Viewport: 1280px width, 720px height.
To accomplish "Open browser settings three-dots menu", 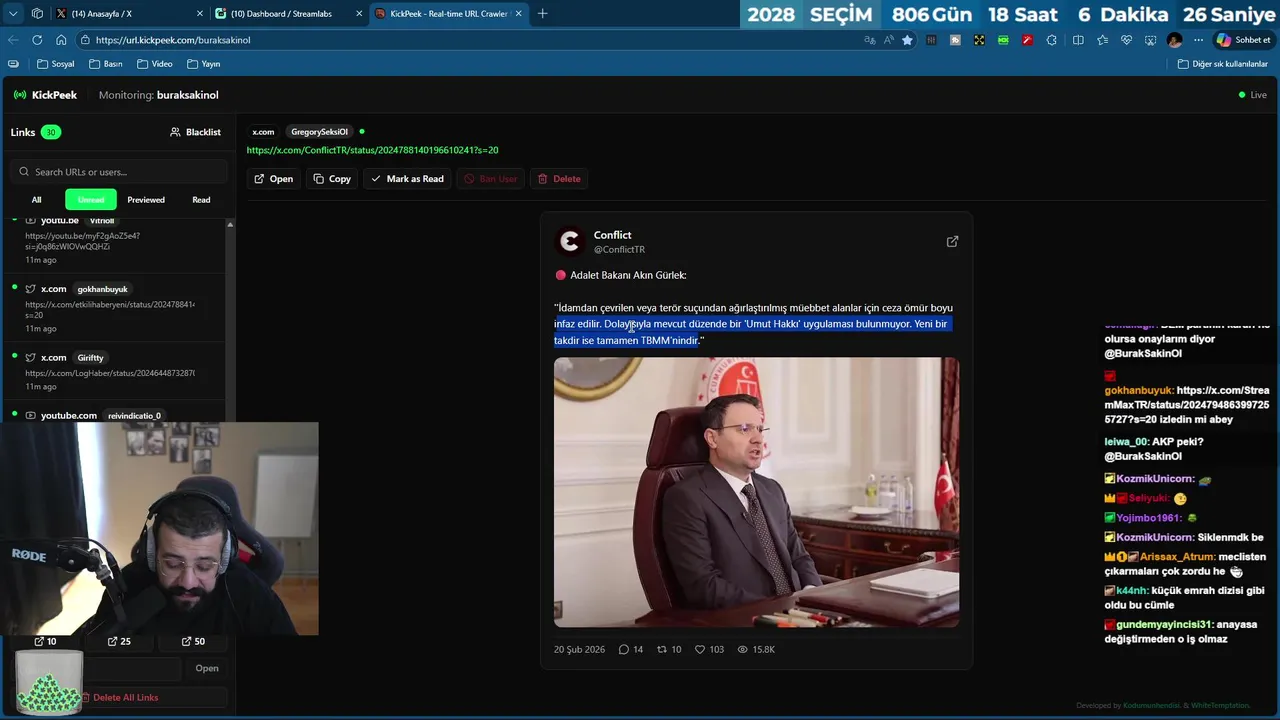I will 1198,40.
